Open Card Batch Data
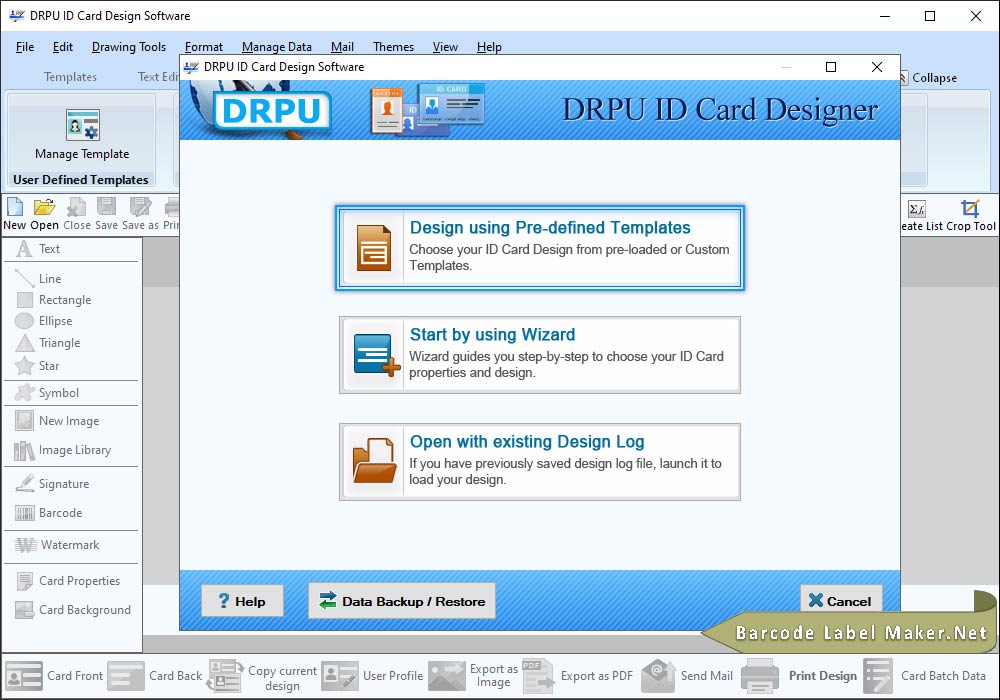Viewport: 1000px width, 700px height. [925, 676]
